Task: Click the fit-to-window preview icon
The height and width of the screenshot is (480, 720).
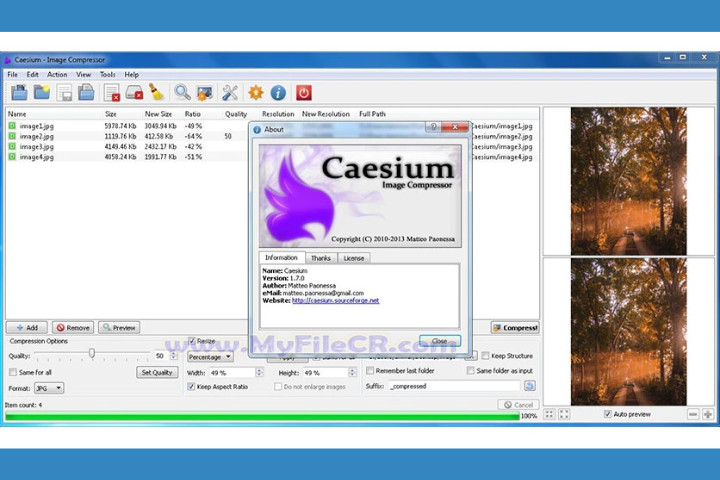Action: coord(549,414)
